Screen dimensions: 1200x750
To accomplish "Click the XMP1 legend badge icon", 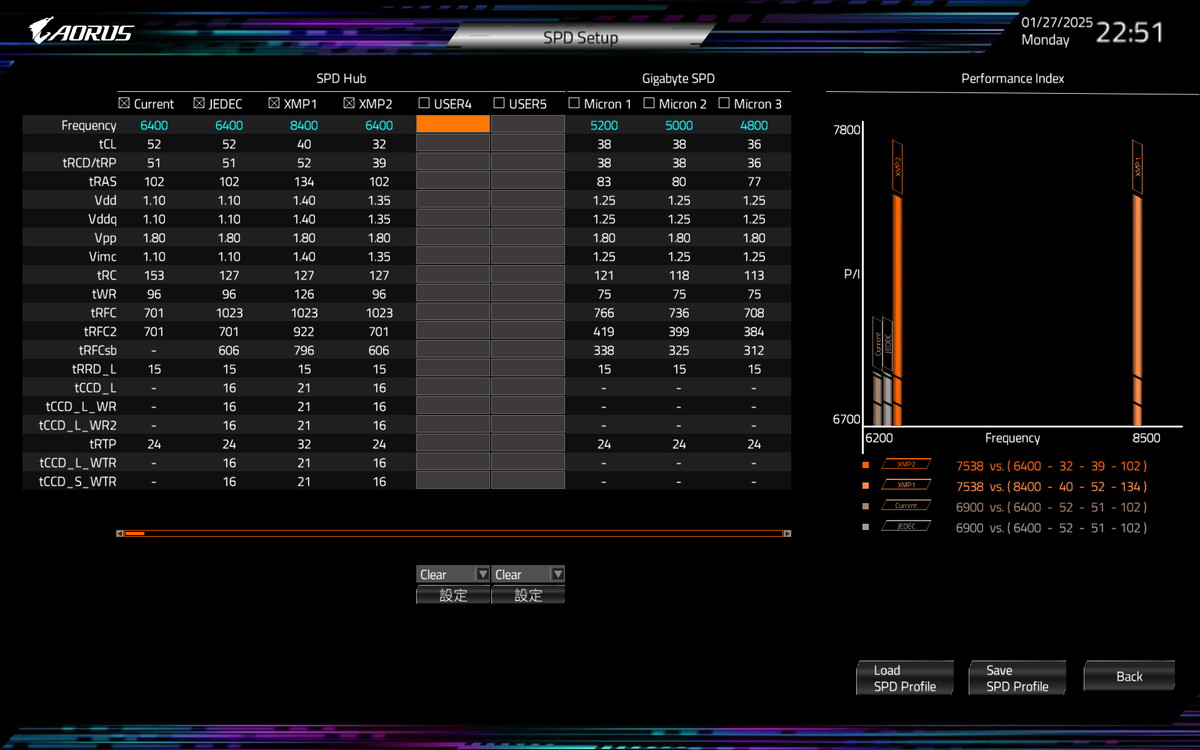I will coord(906,485).
